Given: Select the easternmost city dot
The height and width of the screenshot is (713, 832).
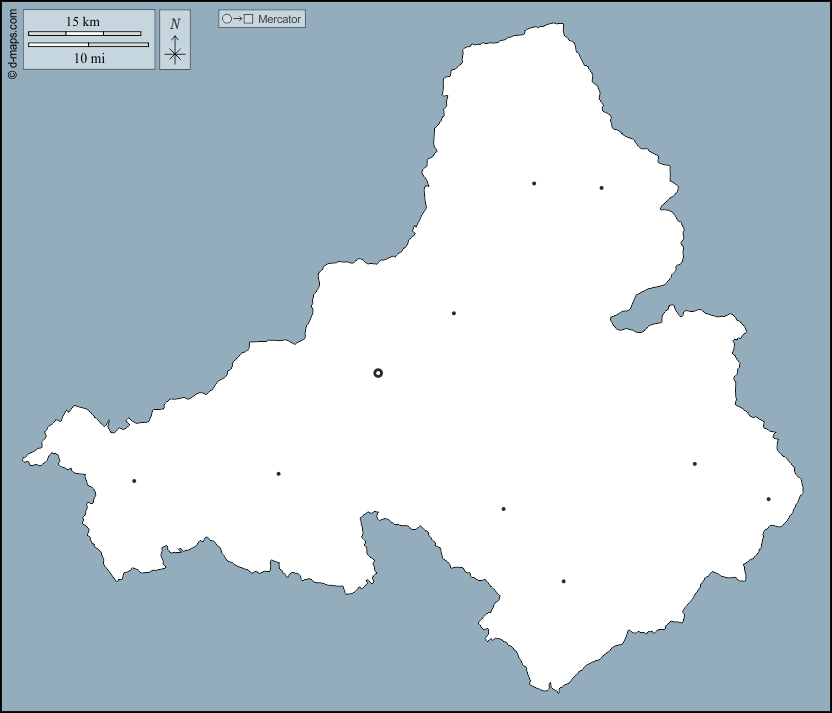Looking at the screenshot, I should (x=768, y=499).
